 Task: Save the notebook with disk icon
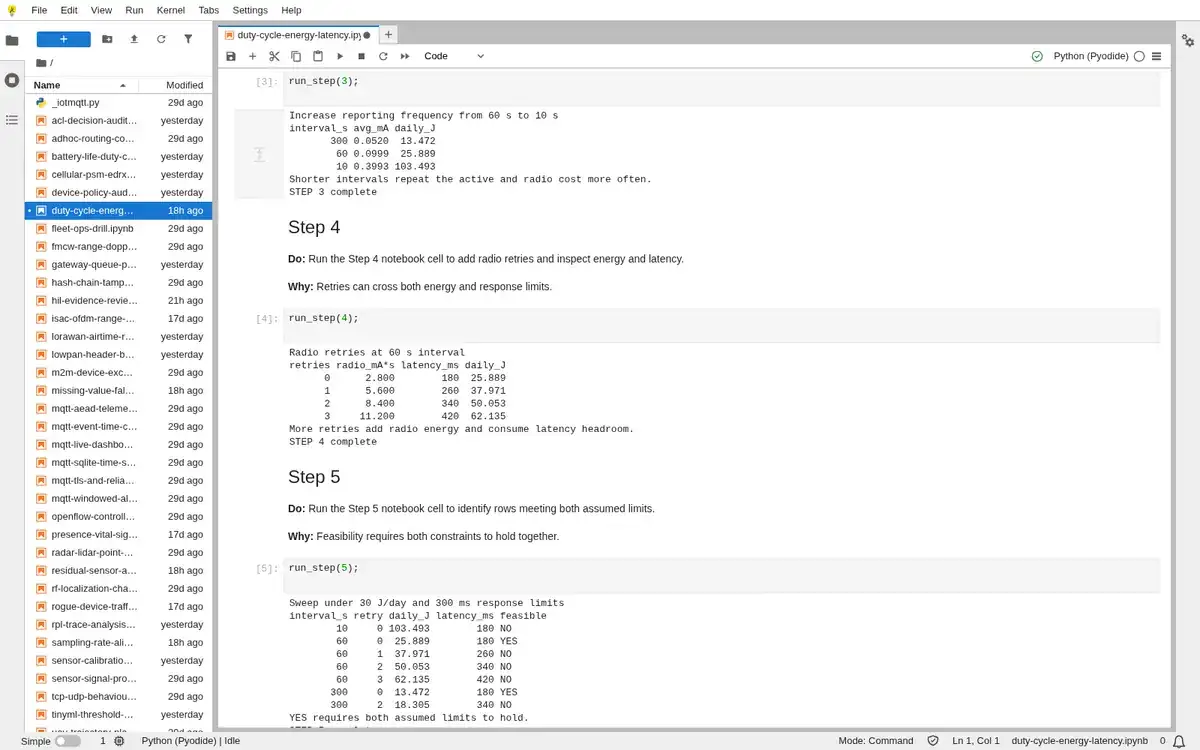231,56
